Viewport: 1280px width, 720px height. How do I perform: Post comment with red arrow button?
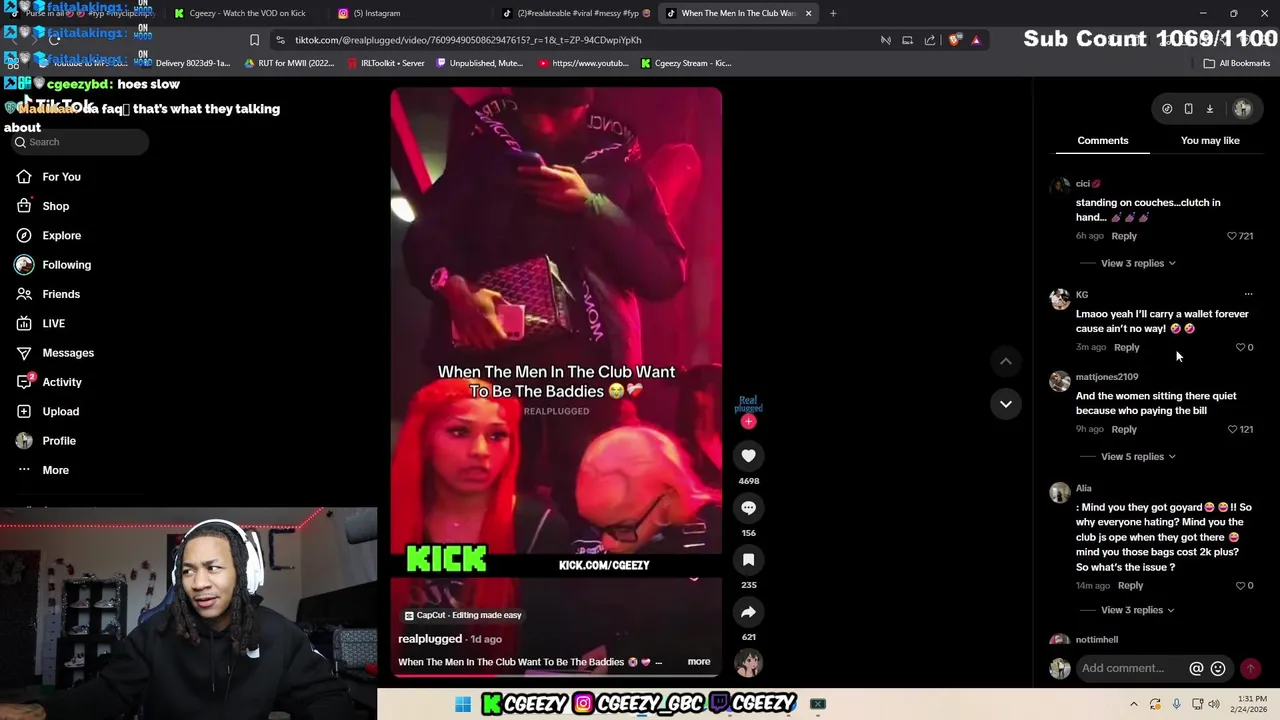pos(1250,669)
